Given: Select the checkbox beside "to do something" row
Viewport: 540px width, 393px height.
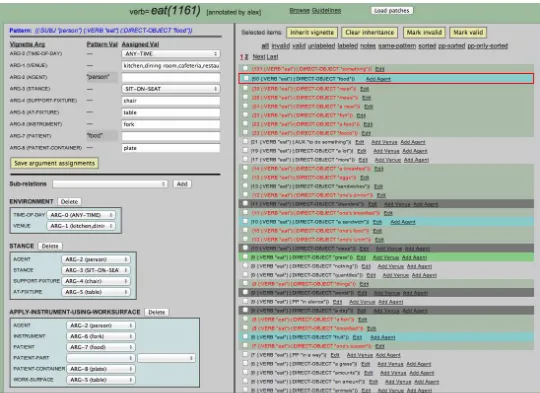Looking at the screenshot, I should click(x=245, y=142).
